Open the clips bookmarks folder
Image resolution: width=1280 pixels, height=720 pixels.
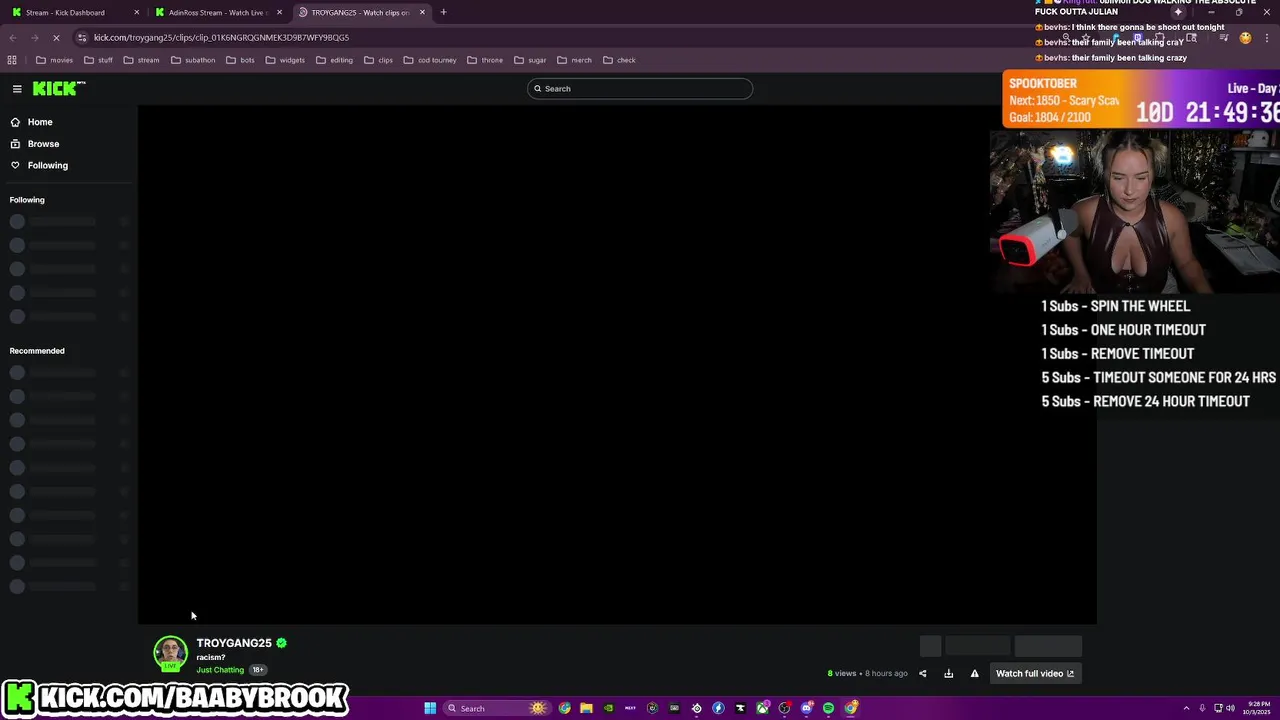(378, 60)
